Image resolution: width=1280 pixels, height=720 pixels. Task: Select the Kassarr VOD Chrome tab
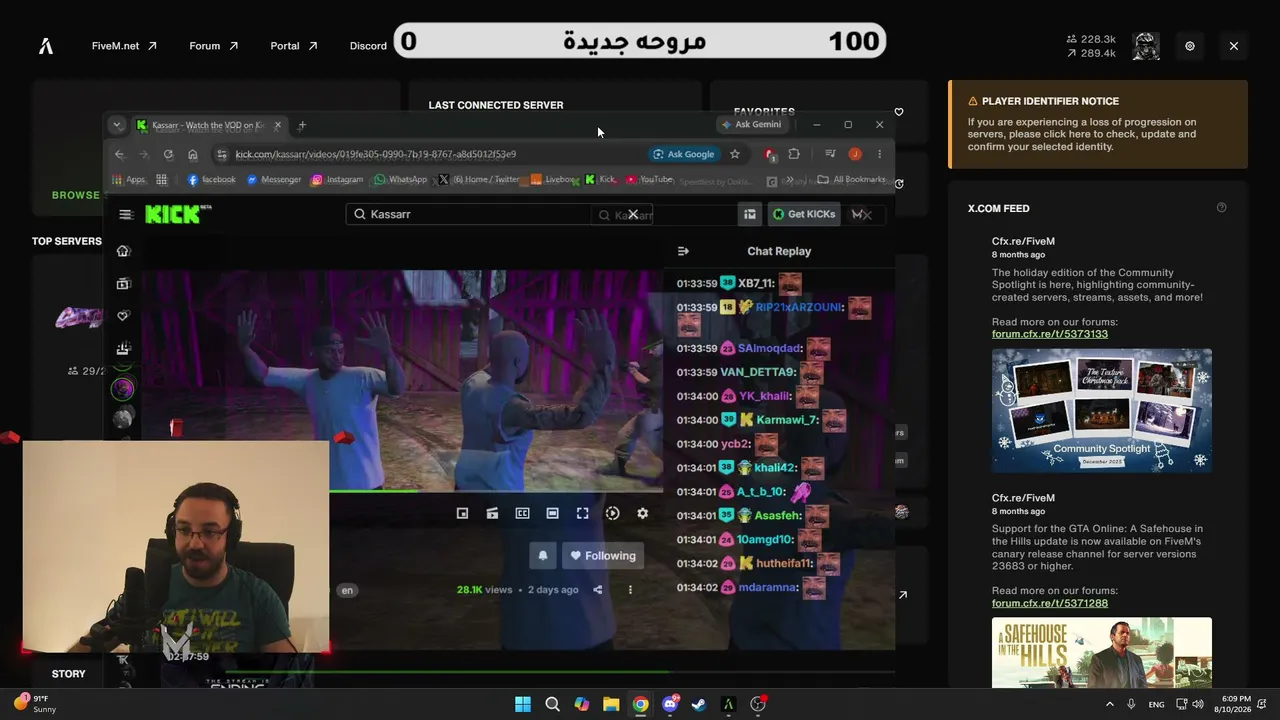(x=210, y=125)
